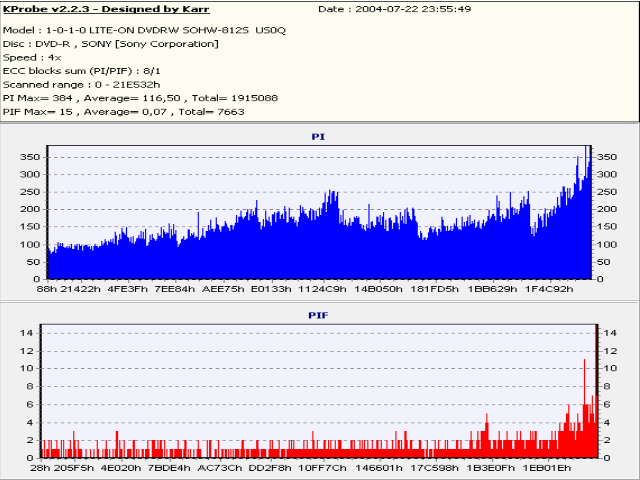Click inside the blue PI error graph

click(320, 212)
